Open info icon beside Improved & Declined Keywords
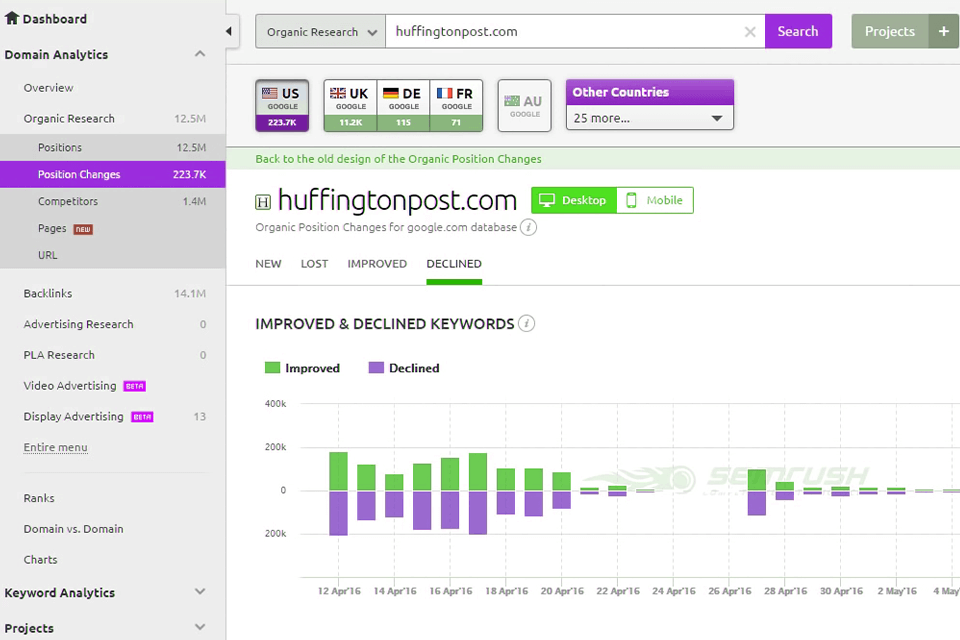 [x=526, y=323]
